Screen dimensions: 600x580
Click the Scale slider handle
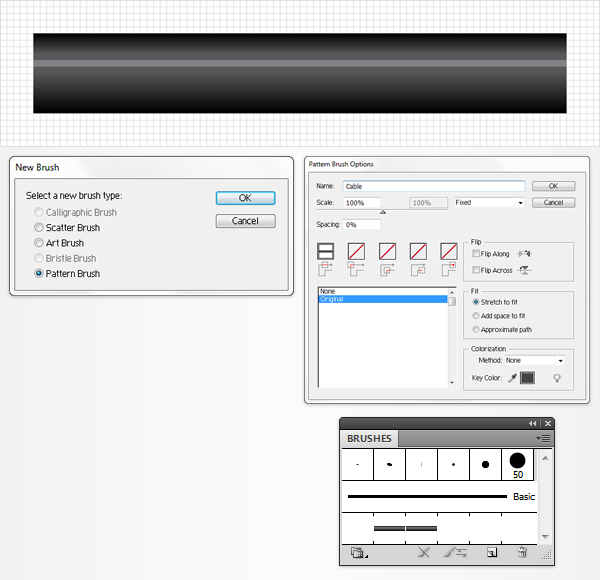tap(383, 212)
